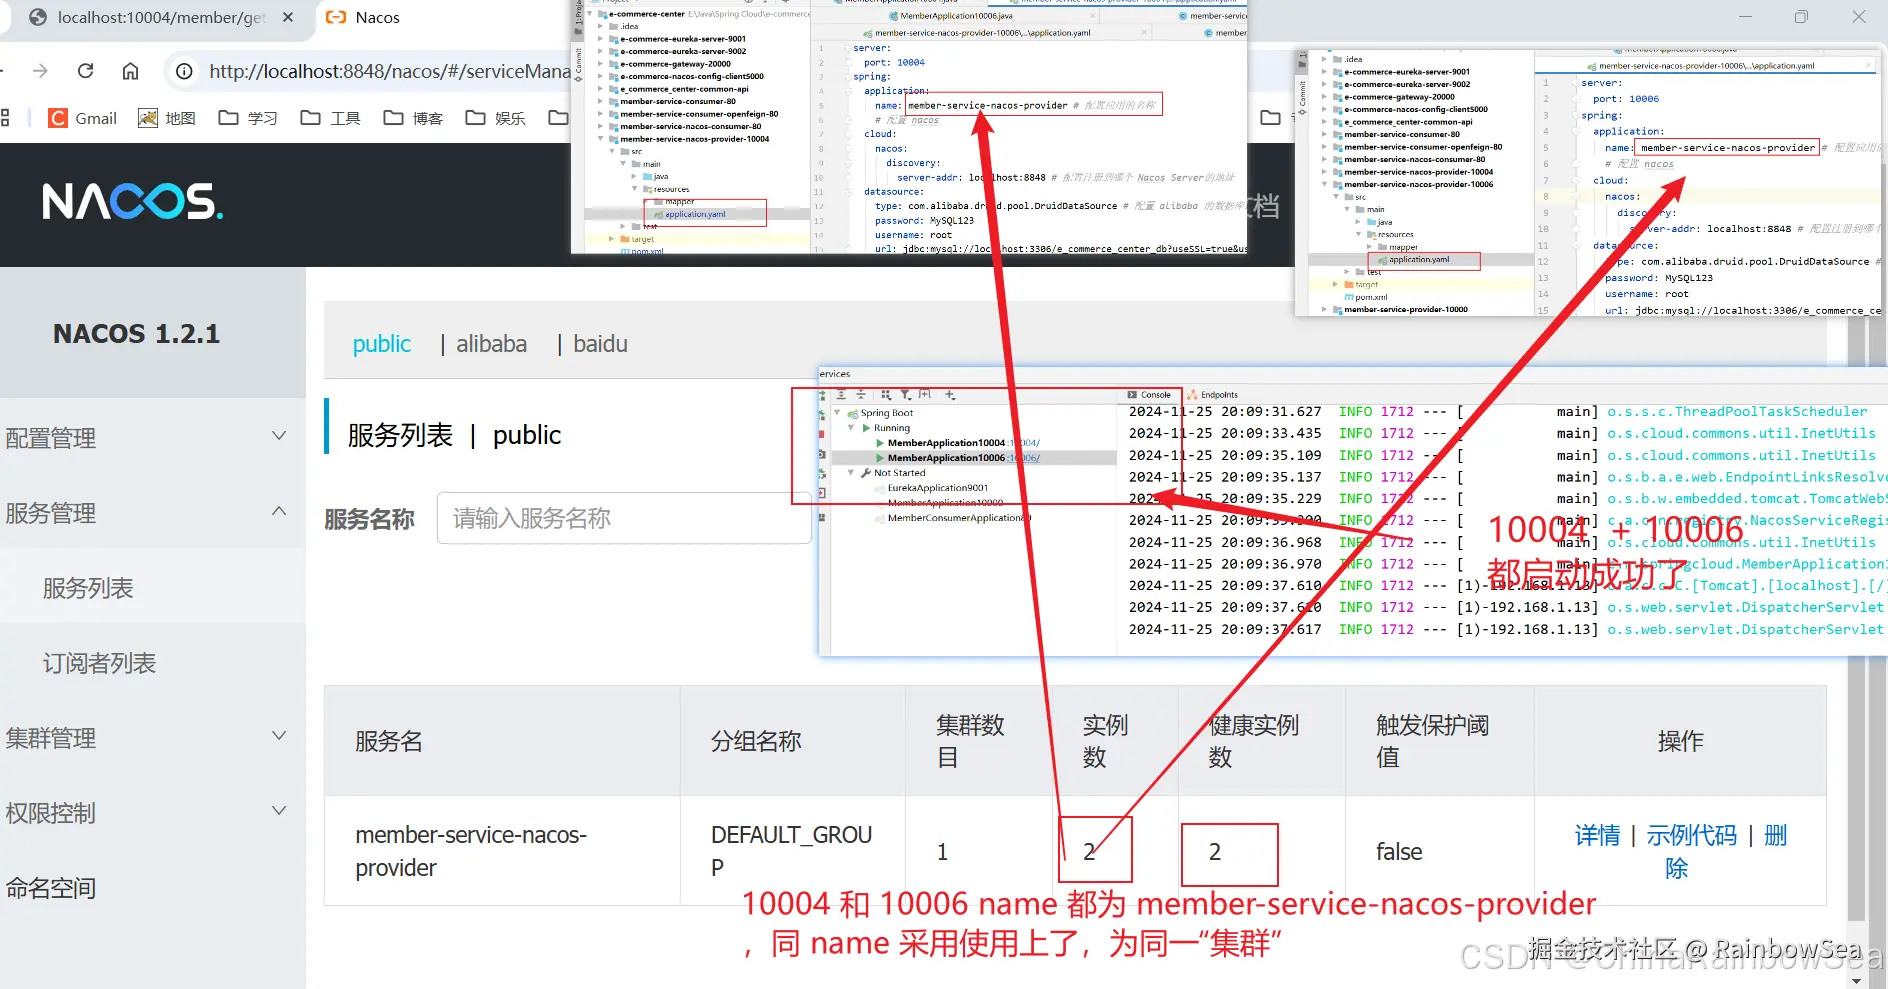The image size is (1888, 989).
Task: Collapse member-service-nacos-provider-10006 module arrow
Action: (1324, 184)
